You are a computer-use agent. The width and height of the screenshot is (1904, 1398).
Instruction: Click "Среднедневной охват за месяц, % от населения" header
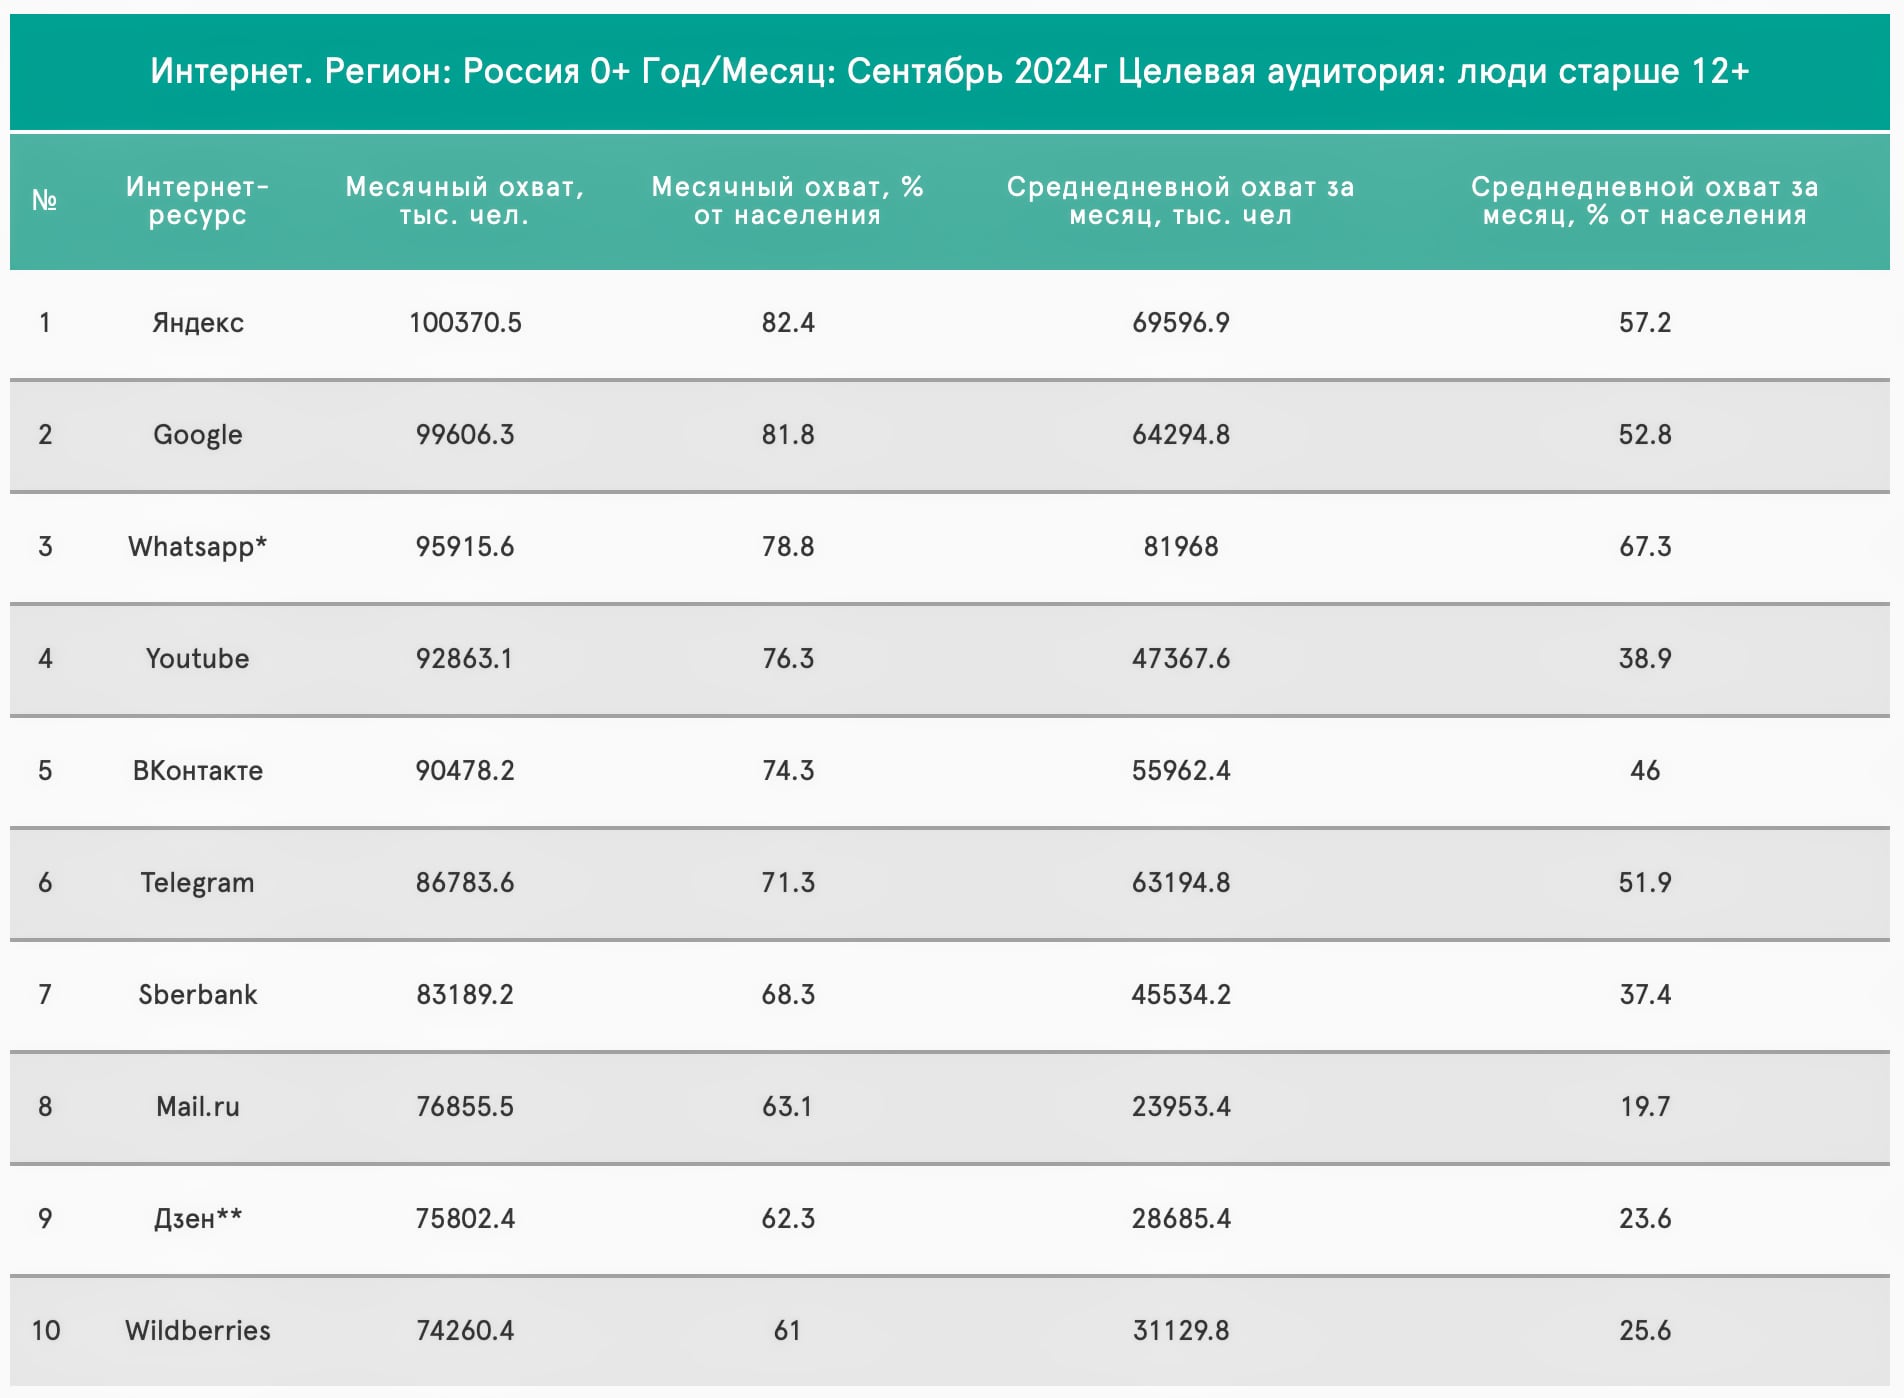(x=1644, y=201)
